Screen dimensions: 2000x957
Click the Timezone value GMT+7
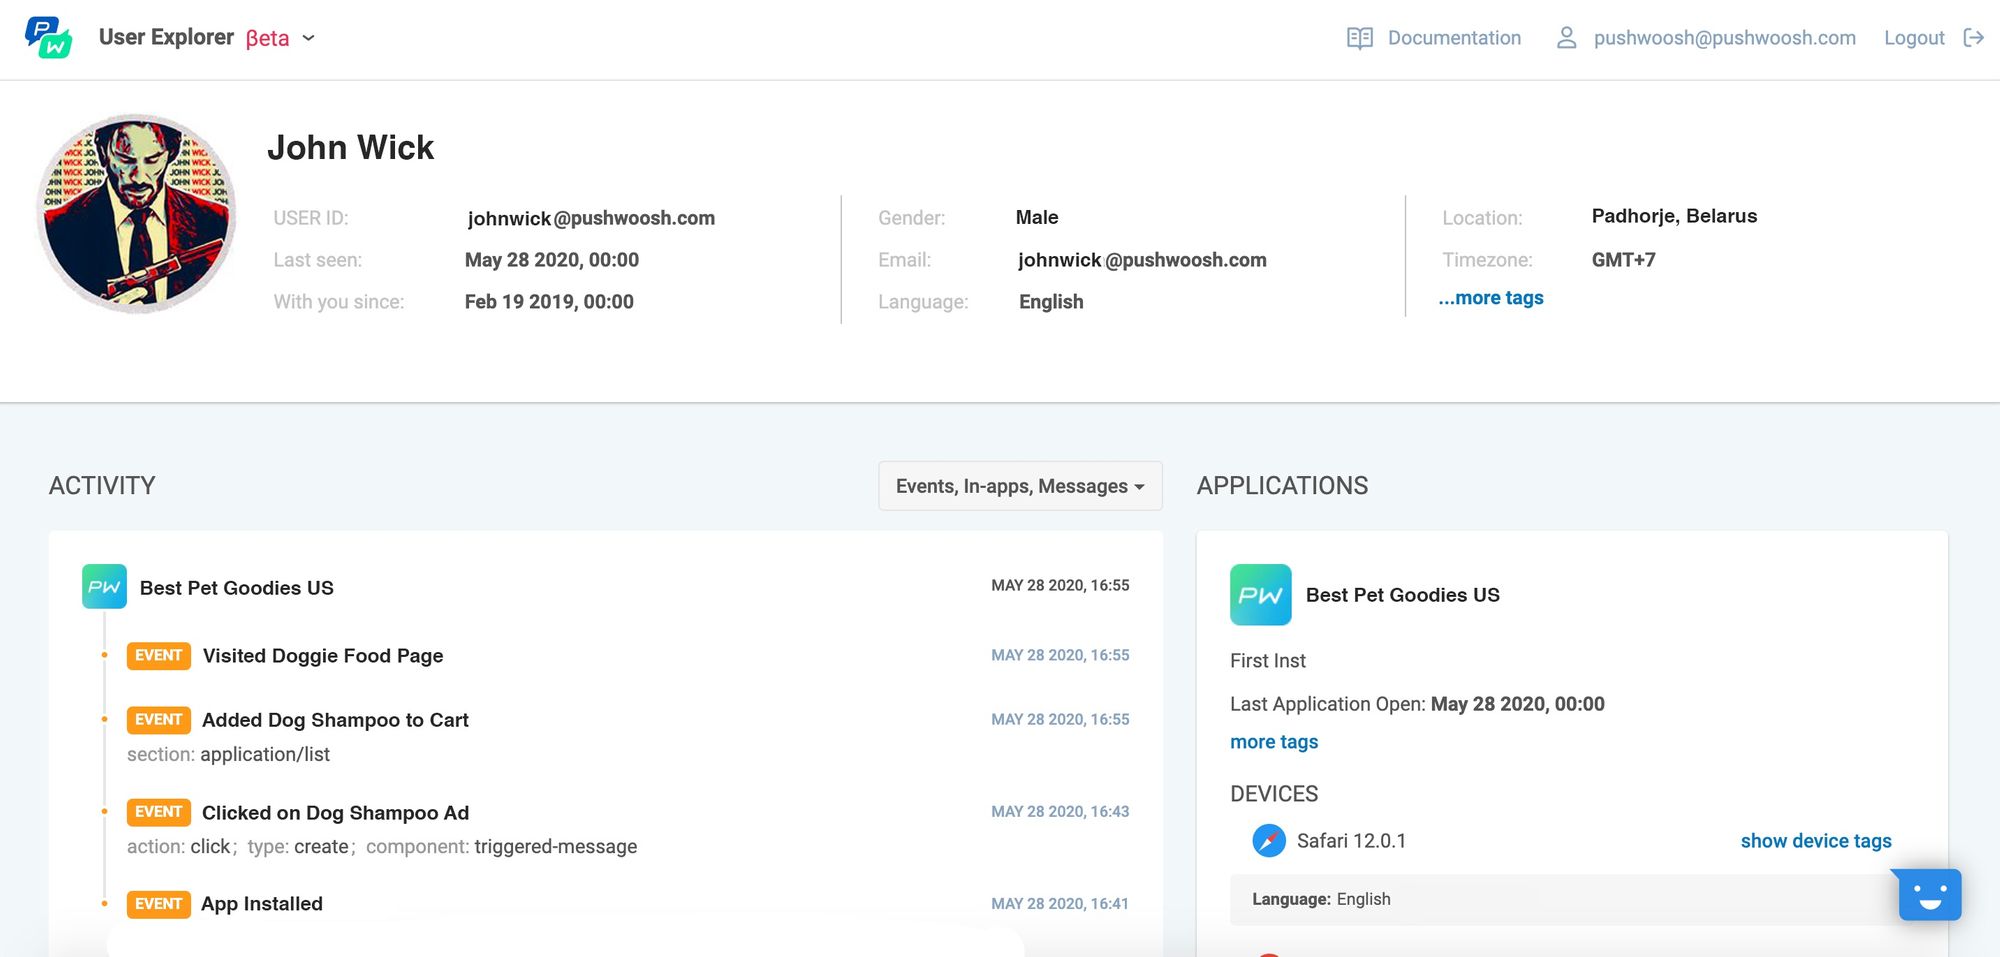1623,260
